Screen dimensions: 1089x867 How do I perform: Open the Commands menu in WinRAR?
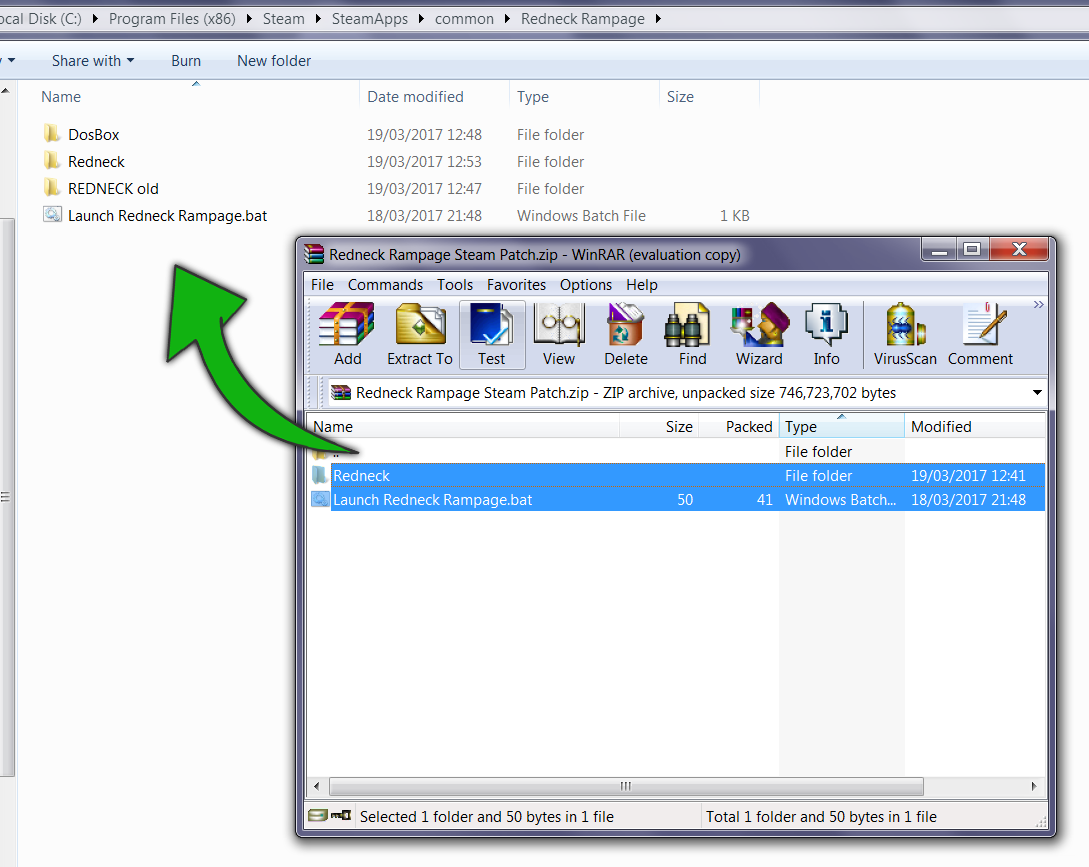tap(385, 285)
